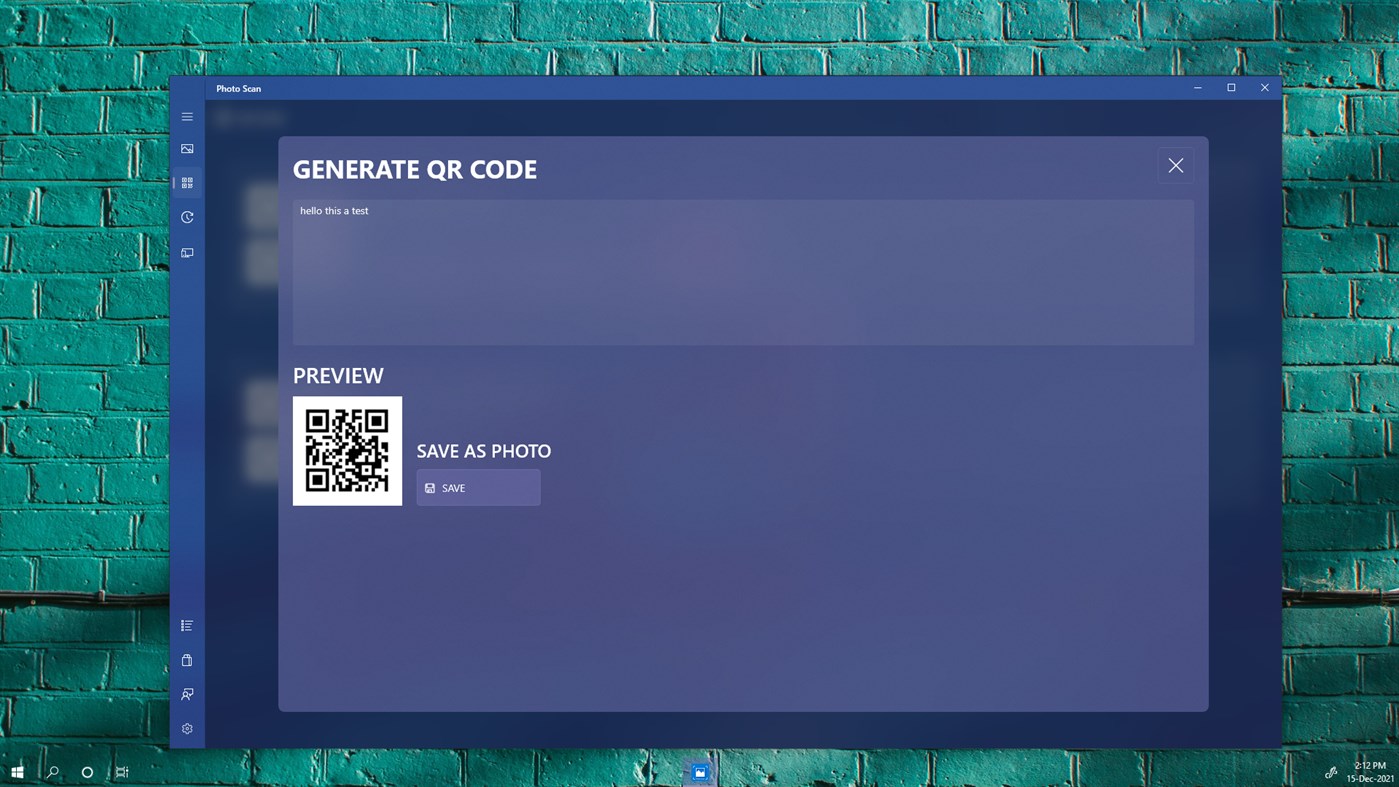Select Photo Scan on the taskbar
The width and height of the screenshot is (1399, 787).
[x=699, y=771]
